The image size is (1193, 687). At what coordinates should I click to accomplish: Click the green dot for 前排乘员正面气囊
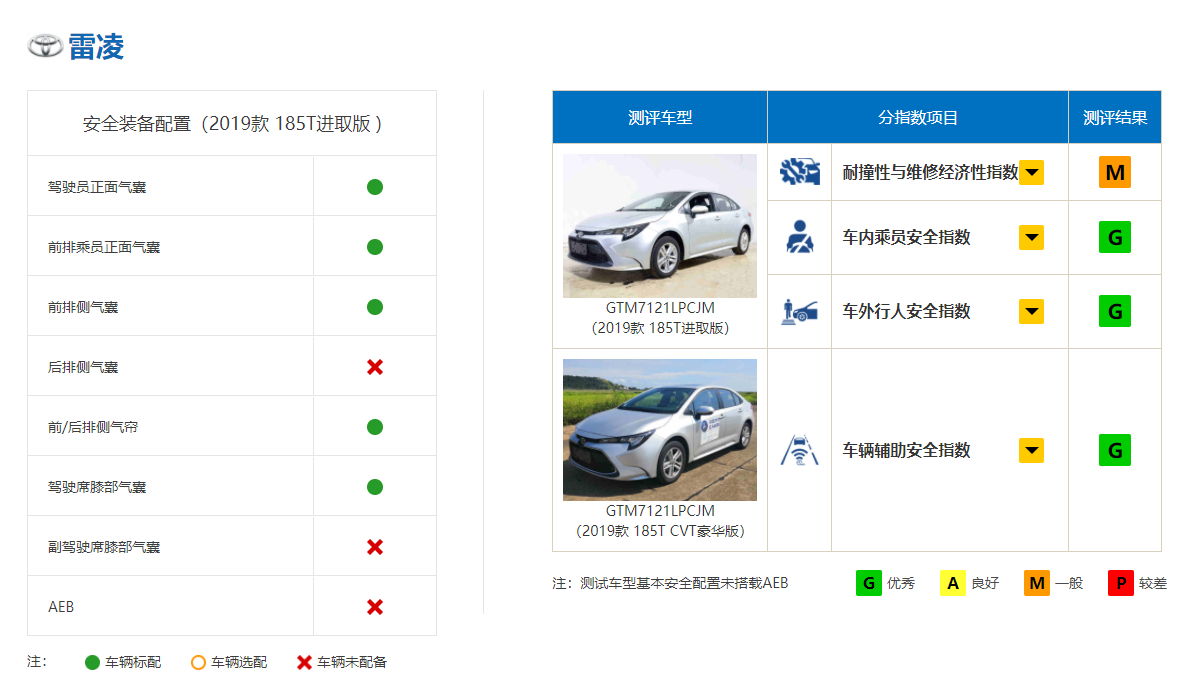click(x=374, y=247)
